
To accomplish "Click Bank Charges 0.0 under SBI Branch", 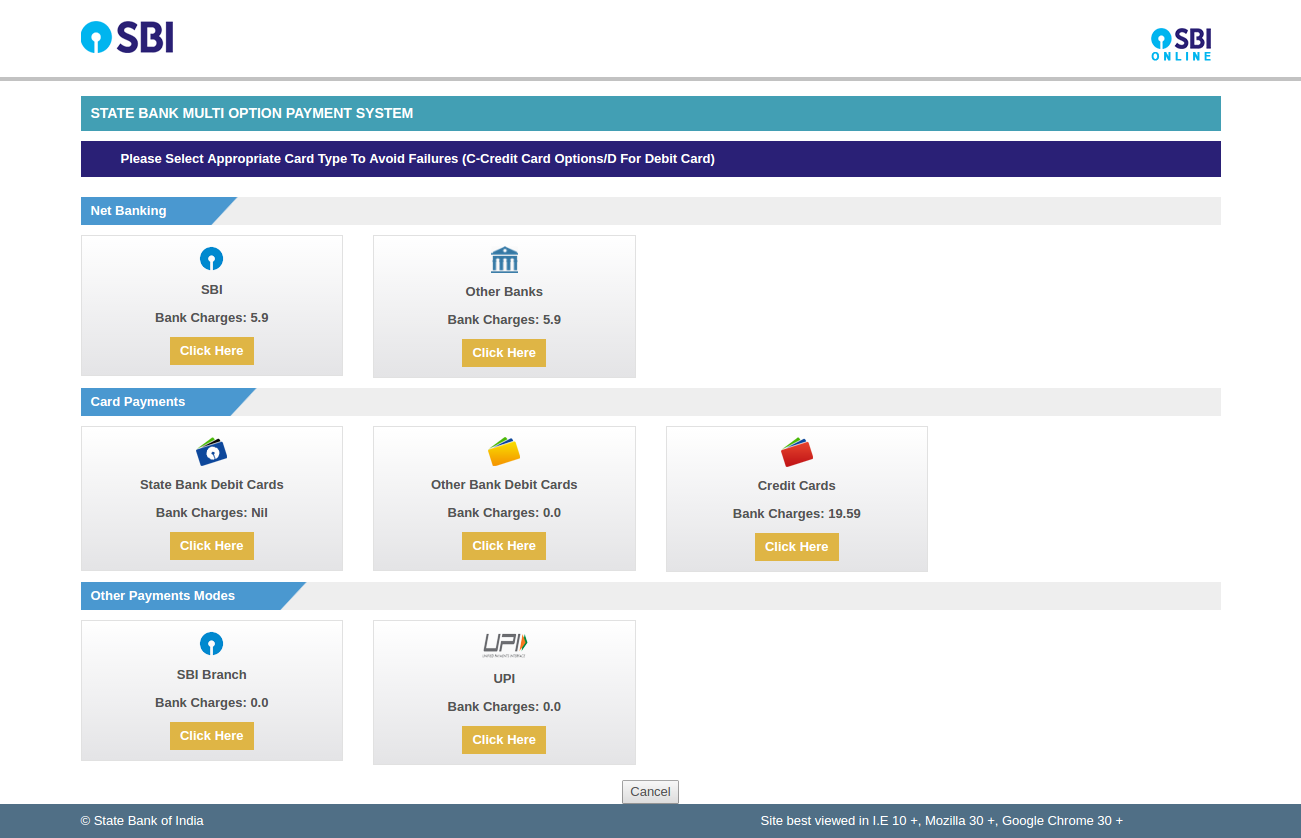I will click(211, 703).
